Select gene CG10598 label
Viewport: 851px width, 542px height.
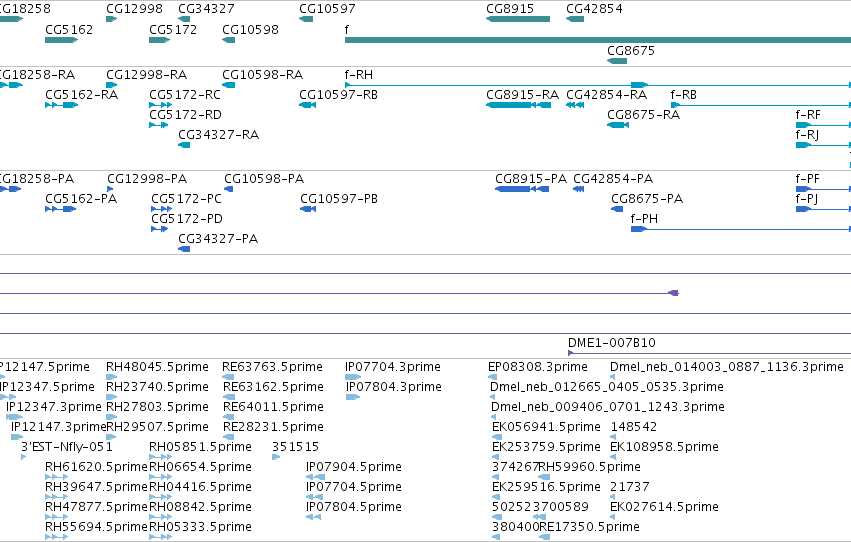pos(250,30)
